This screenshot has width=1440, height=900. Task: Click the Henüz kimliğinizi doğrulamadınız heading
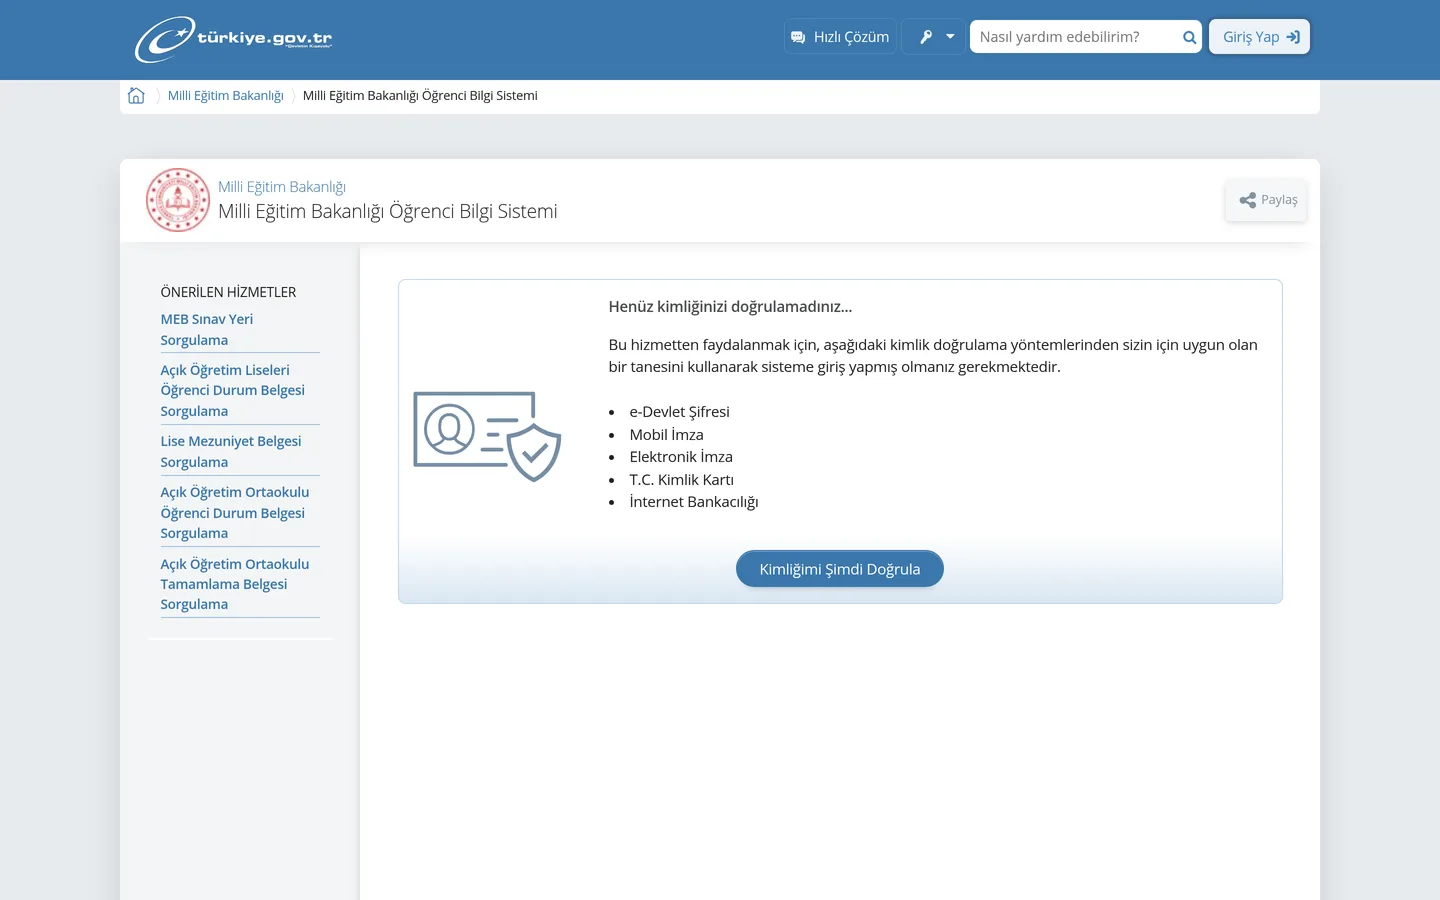pyautogui.click(x=731, y=307)
